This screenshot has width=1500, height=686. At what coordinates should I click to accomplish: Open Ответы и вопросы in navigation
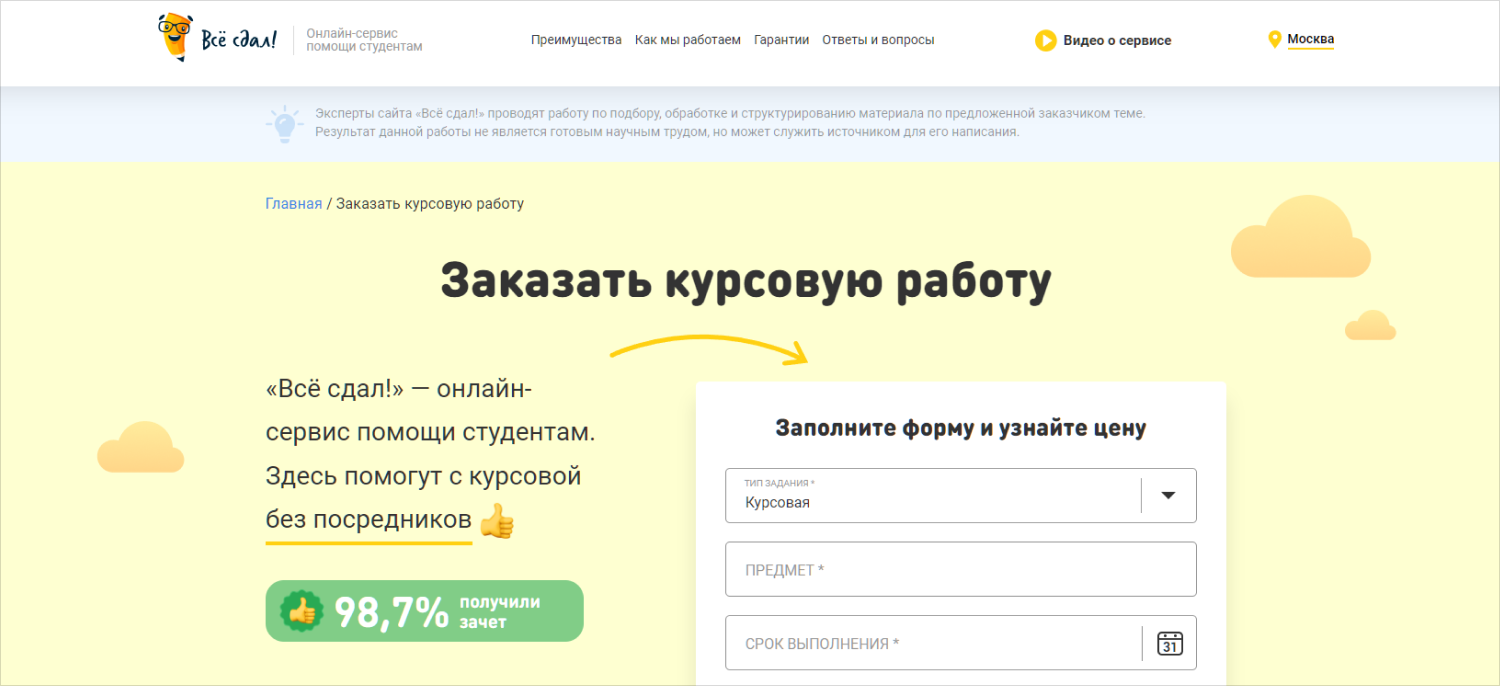pyautogui.click(x=878, y=41)
